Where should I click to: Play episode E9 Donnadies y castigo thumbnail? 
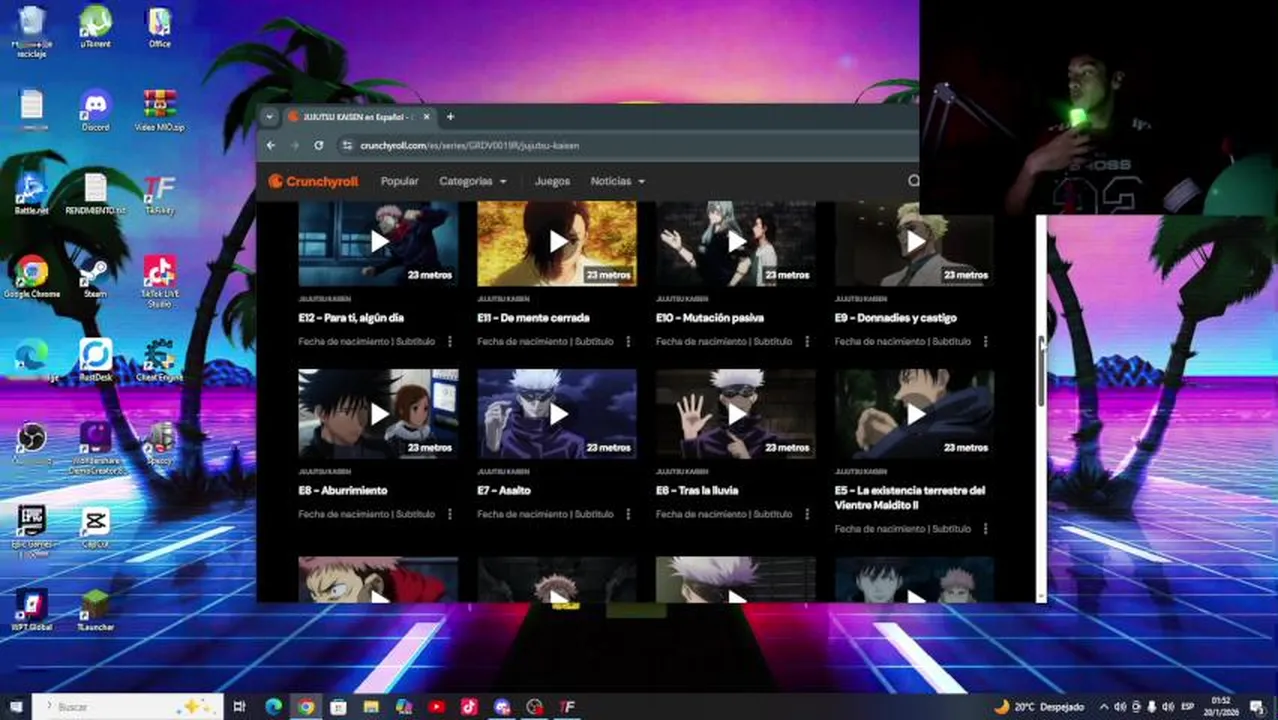pos(915,243)
